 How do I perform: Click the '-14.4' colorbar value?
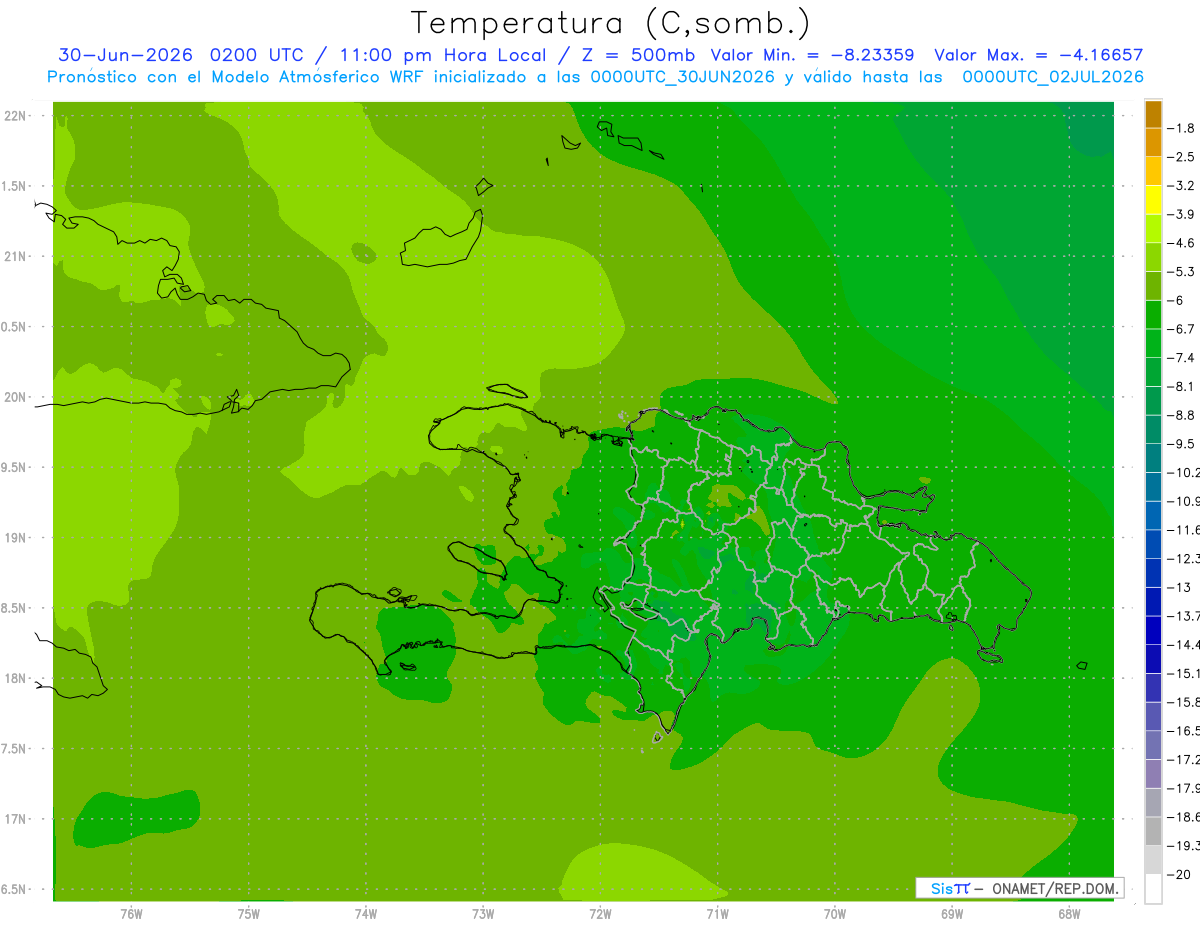(1183, 644)
